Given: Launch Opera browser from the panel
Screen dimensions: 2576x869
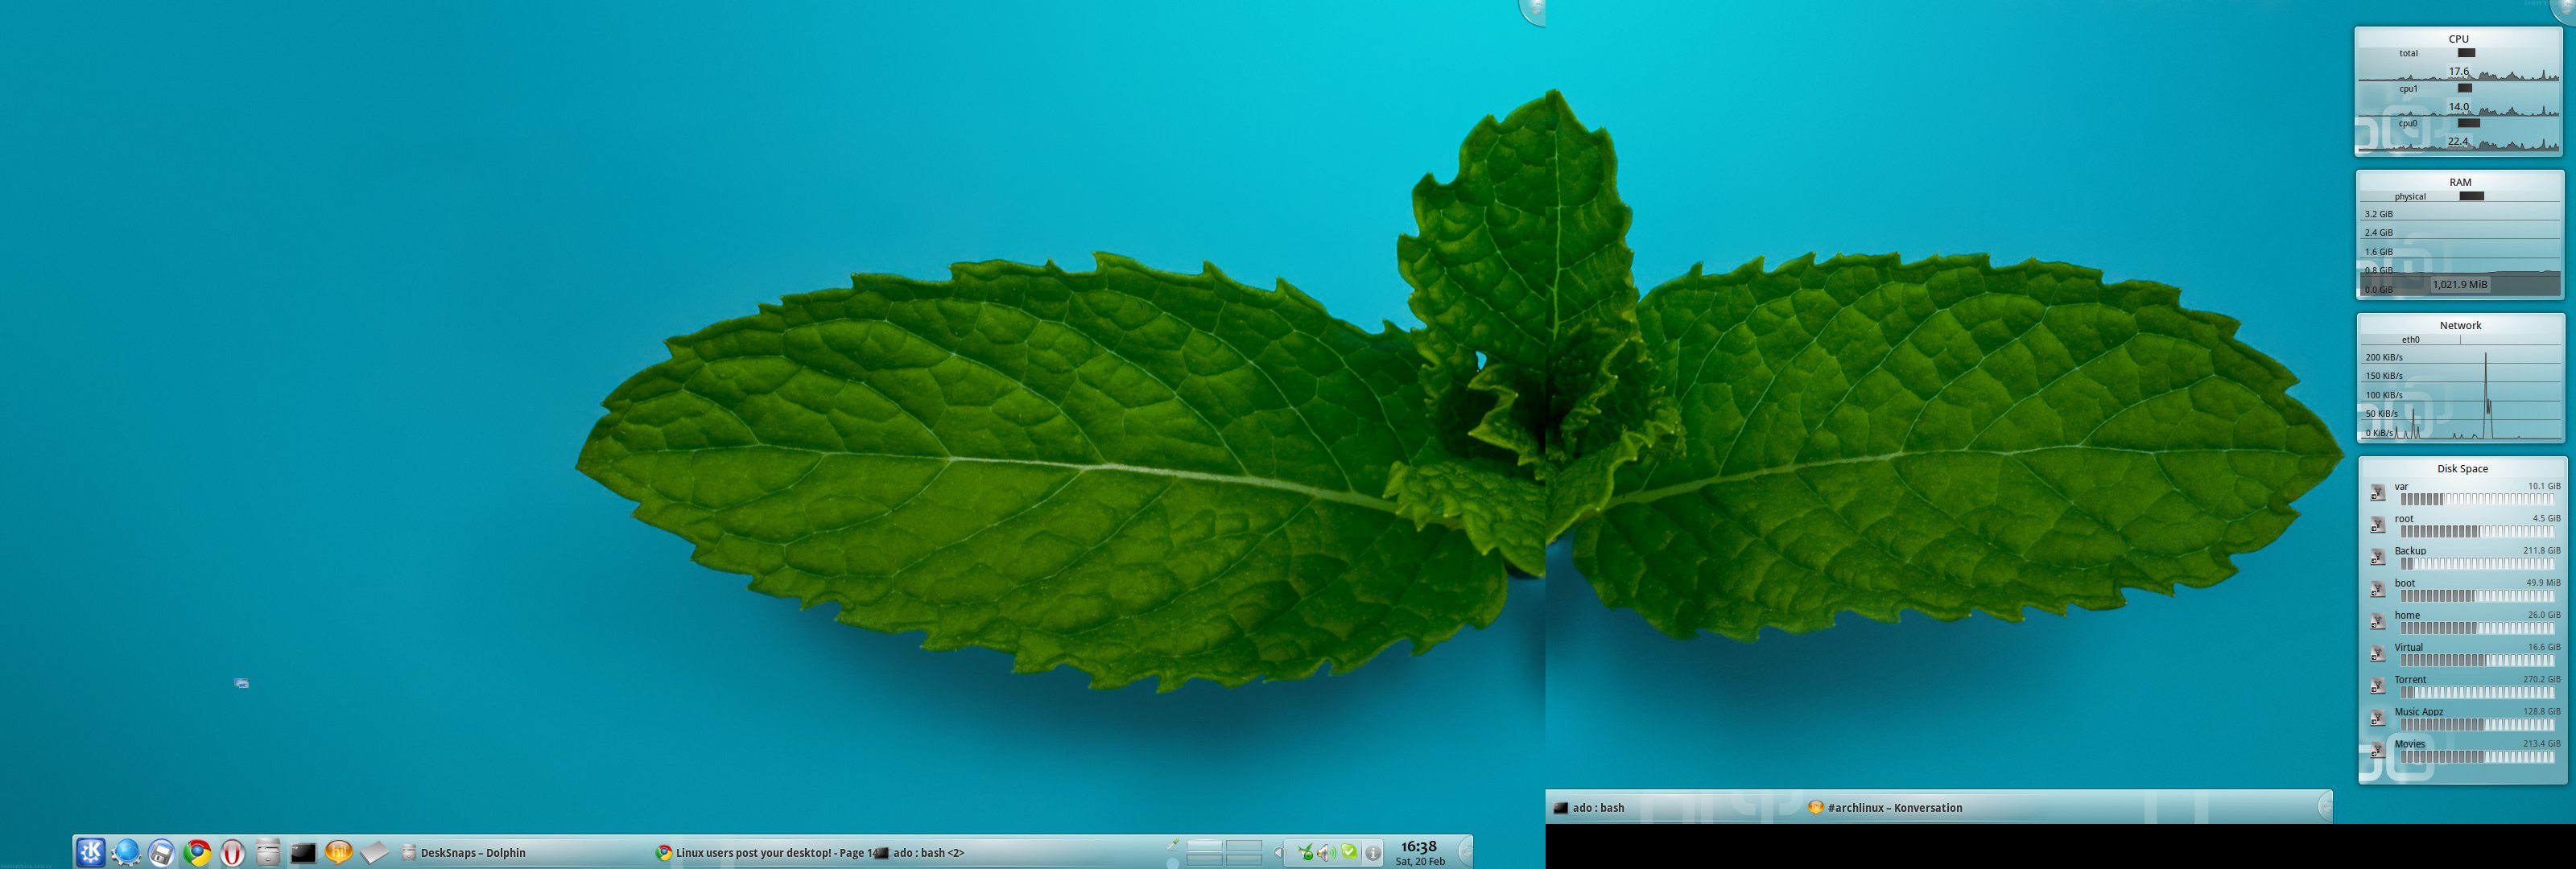Looking at the screenshot, I should point(232,852).
